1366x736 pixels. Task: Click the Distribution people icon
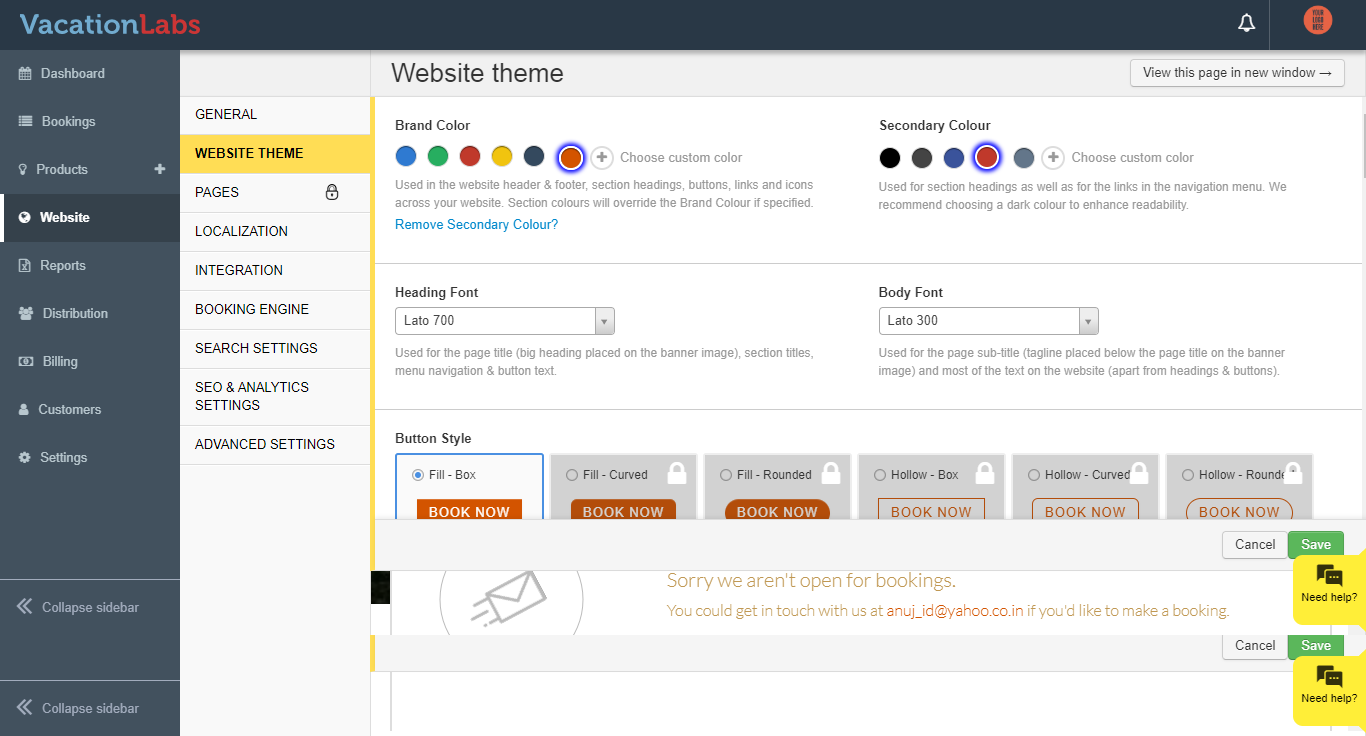pos(26,313)
